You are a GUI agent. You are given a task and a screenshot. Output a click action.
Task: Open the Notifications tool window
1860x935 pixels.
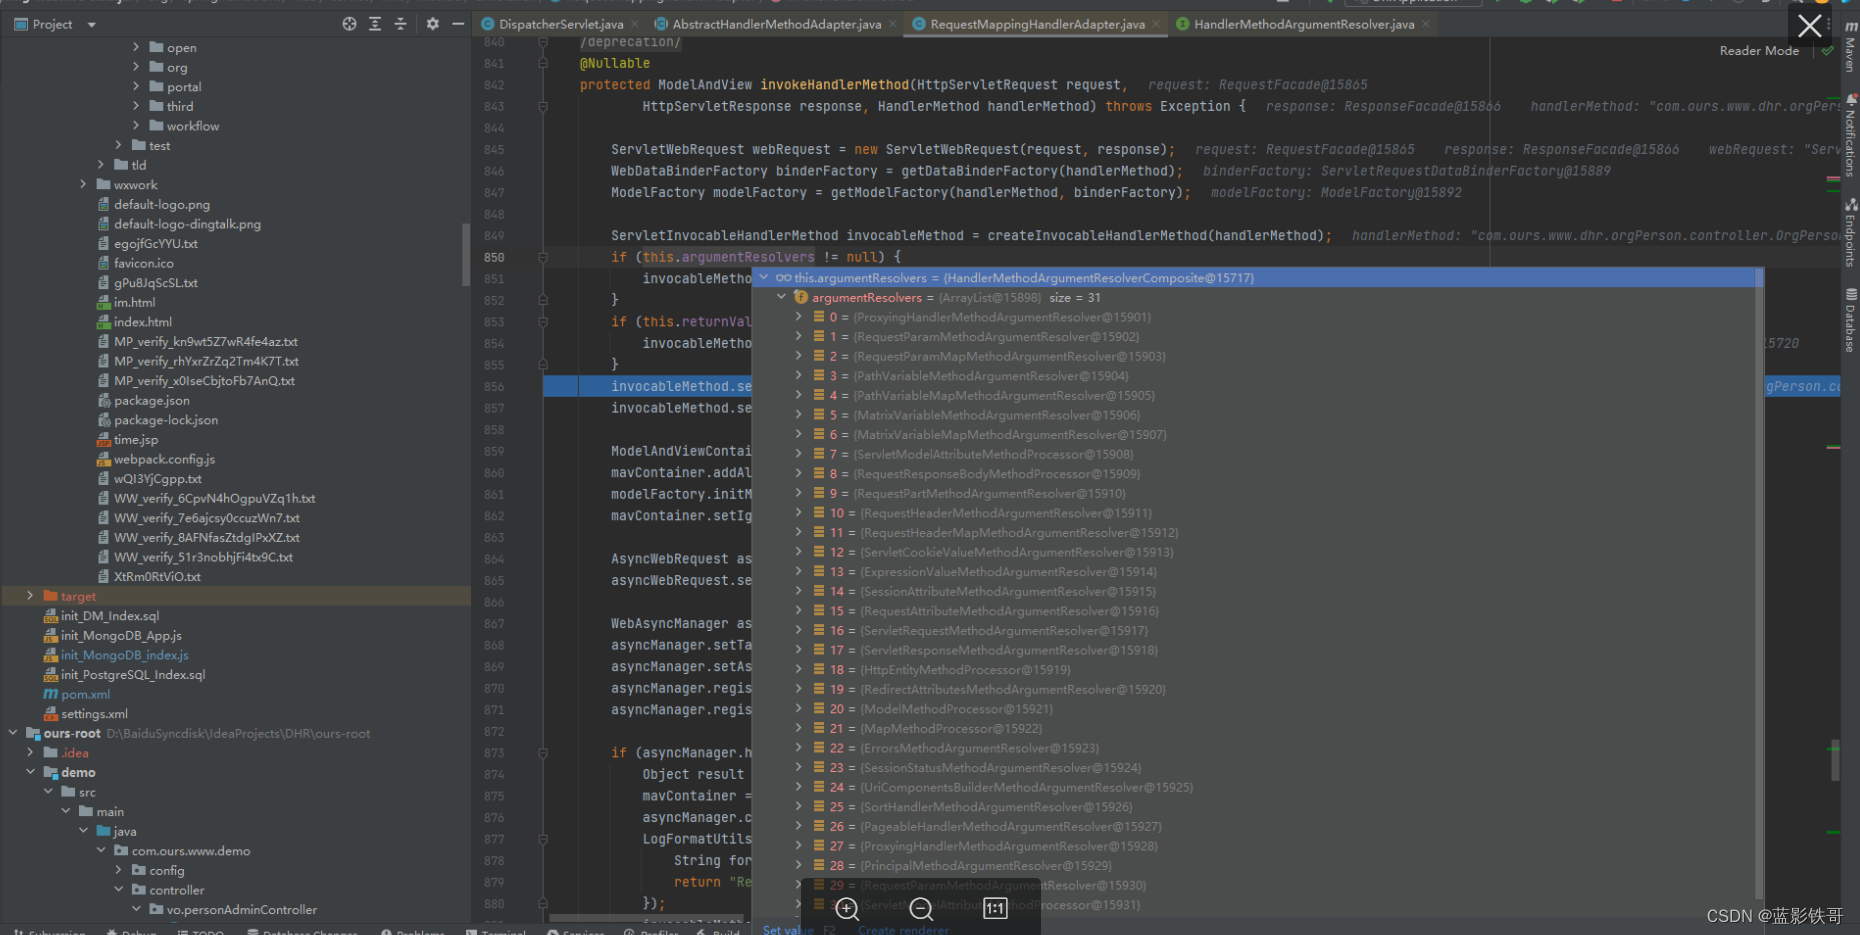click(1851, 136)
